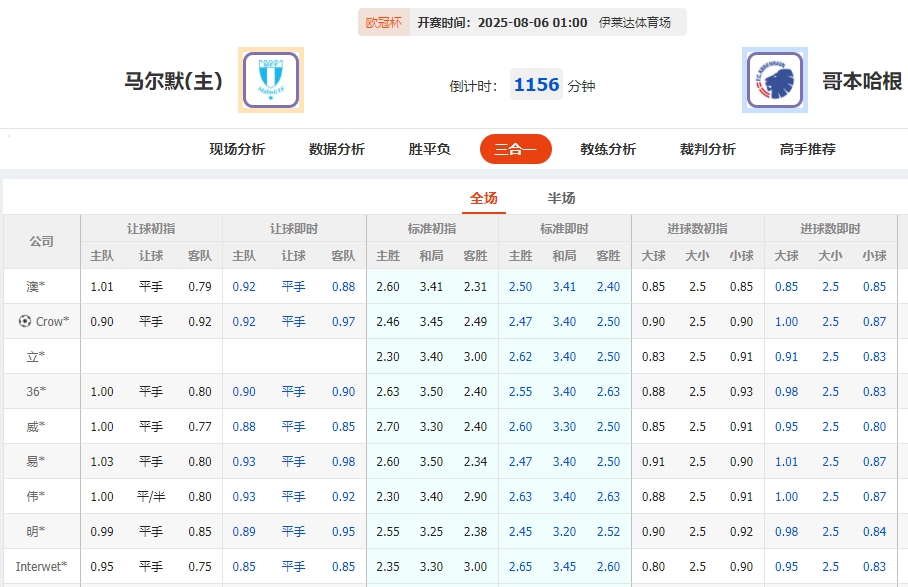Click the ball icon beside Crow*
The height and width of the screenshot is (587, 908).
(x=23, y=322)
